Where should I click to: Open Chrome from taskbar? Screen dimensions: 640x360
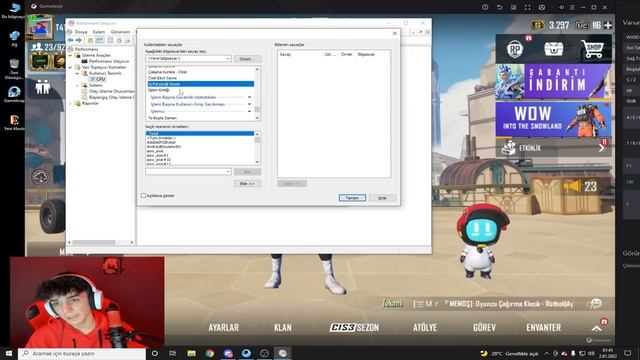[x=210, y=353]
